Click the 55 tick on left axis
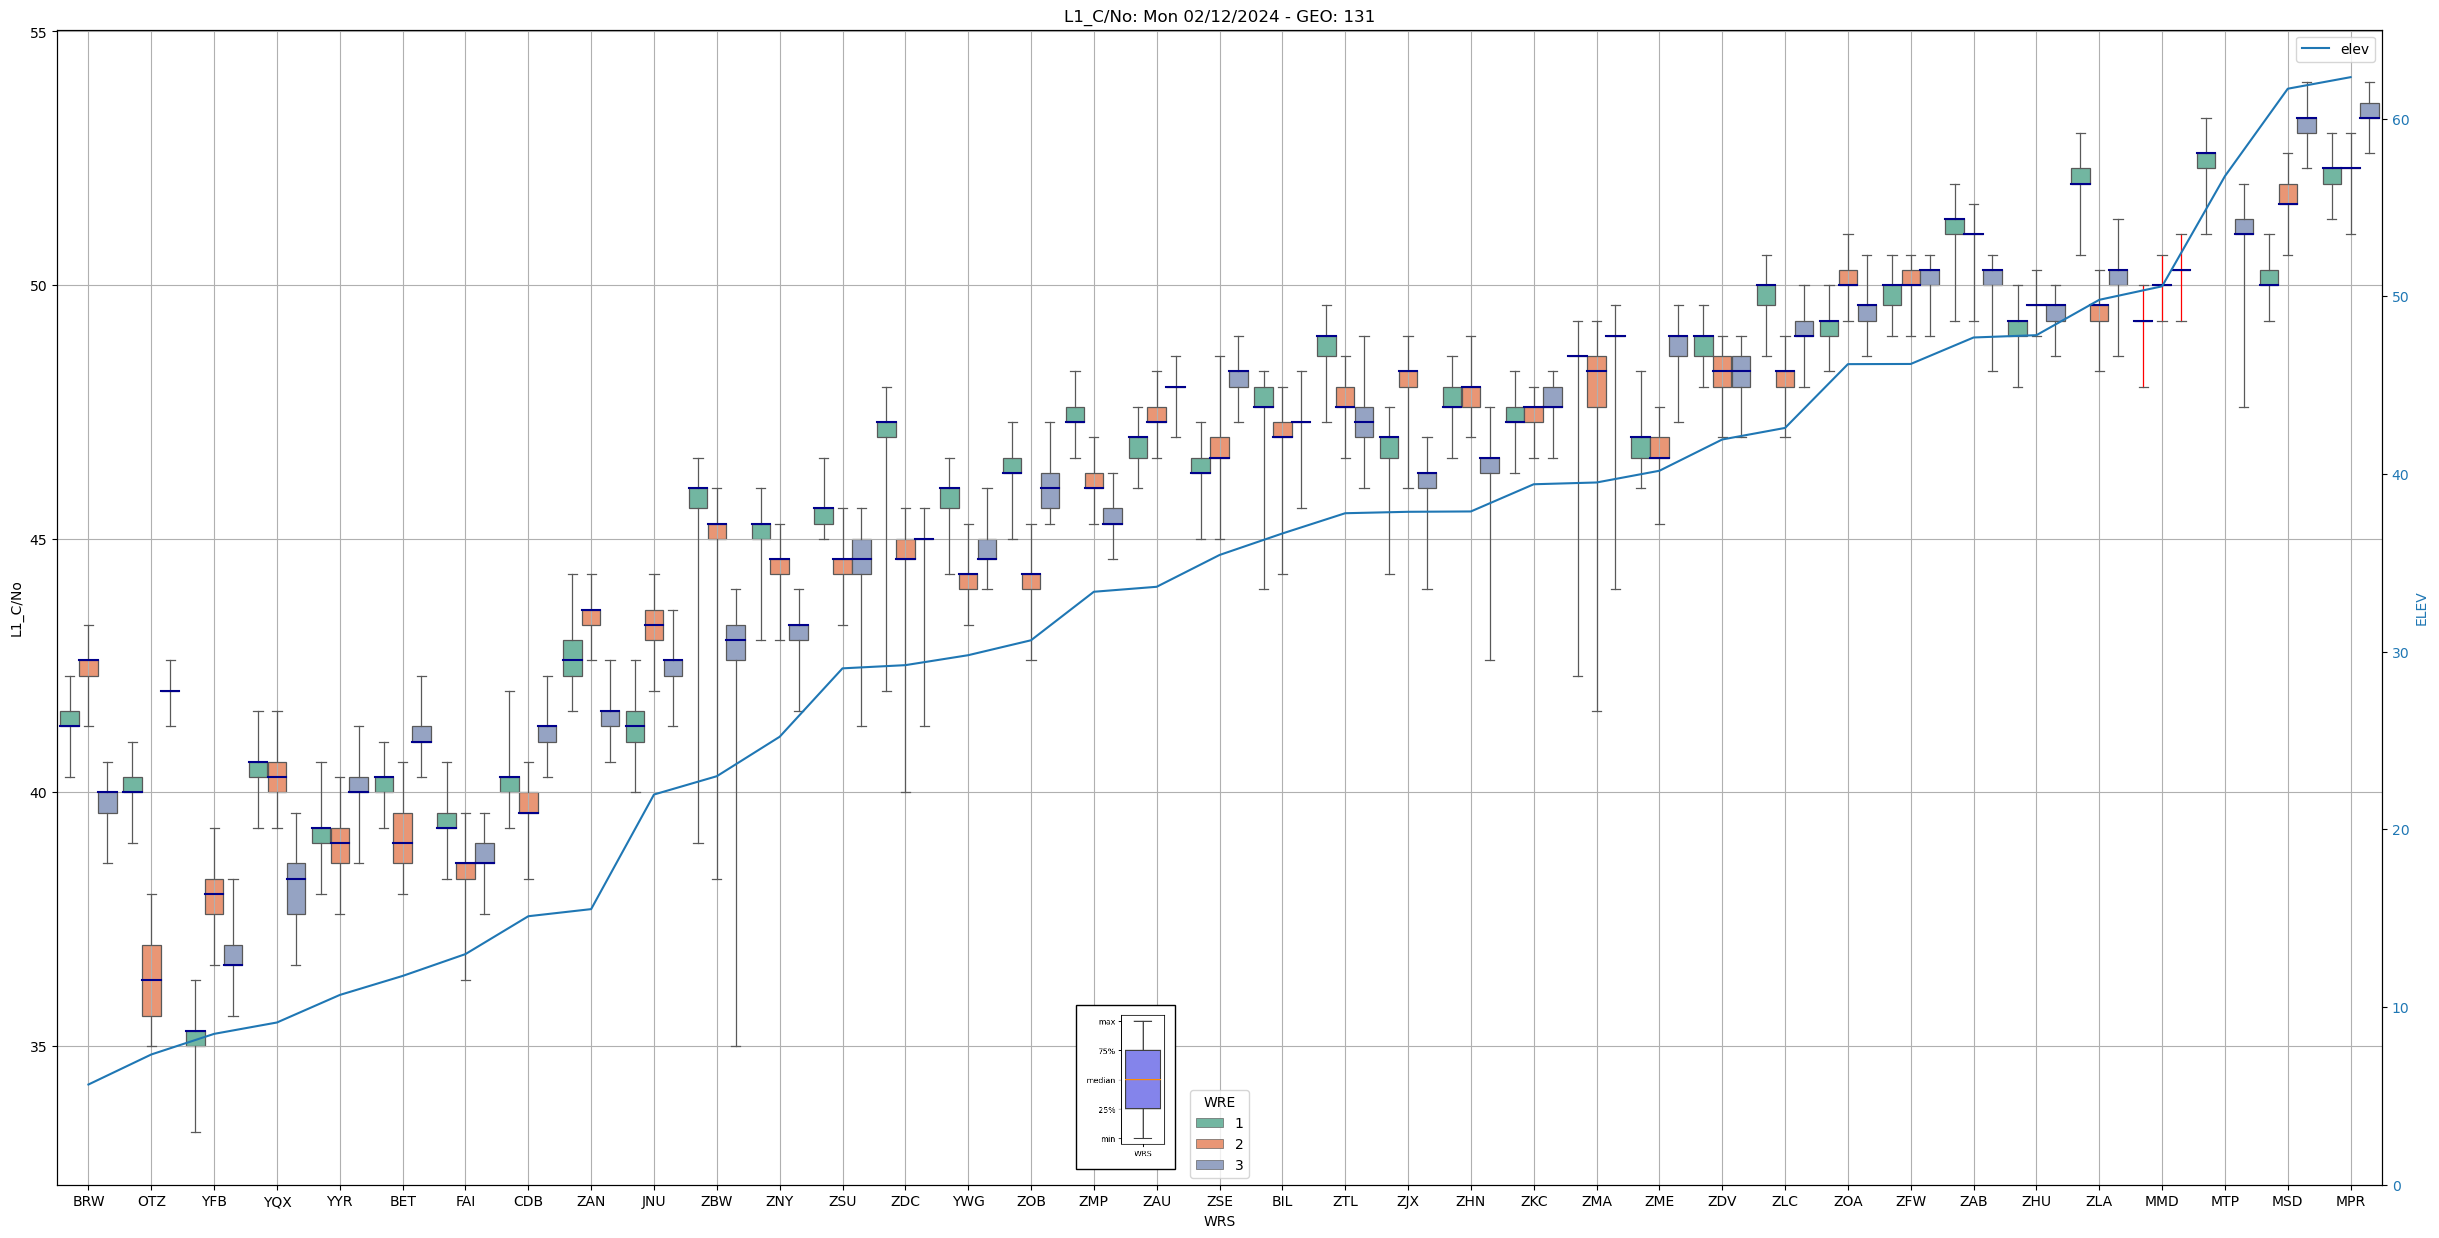The height and width of the screenshot is (1238, 2439). (39, 32)
